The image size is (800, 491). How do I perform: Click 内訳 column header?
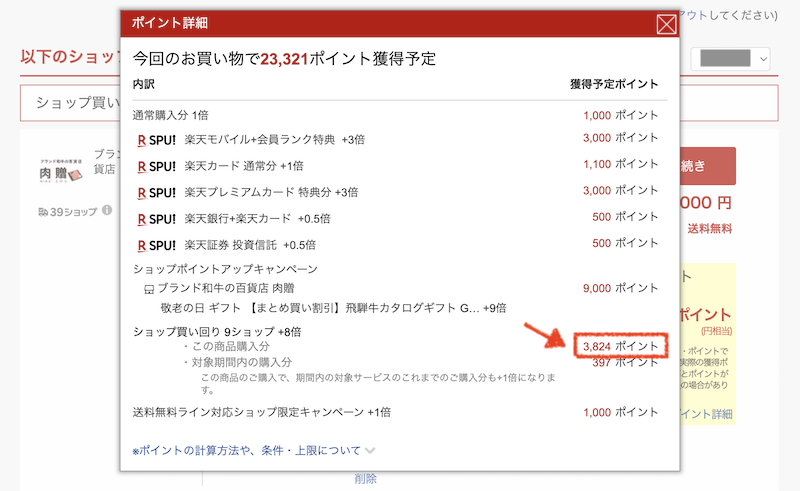pos(143,84)
